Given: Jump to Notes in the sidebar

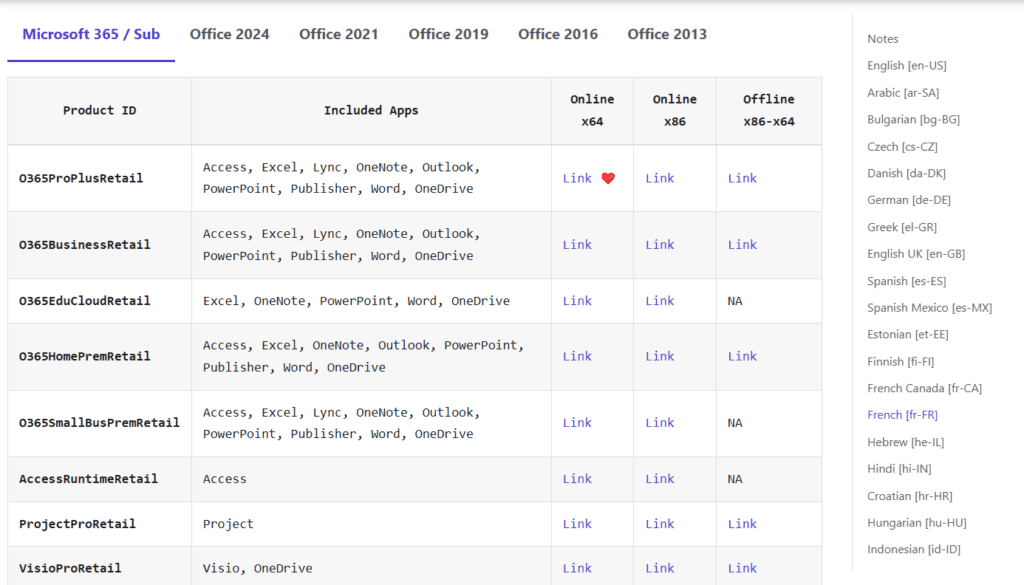Looking at the screenshot, I should point(882,39).
